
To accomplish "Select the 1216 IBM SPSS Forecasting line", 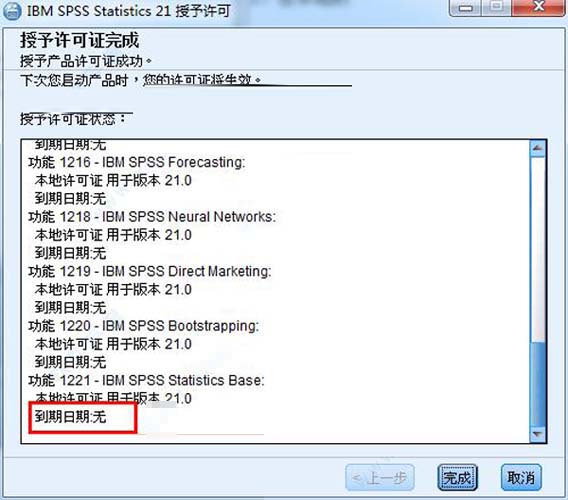I will (137, 162).
